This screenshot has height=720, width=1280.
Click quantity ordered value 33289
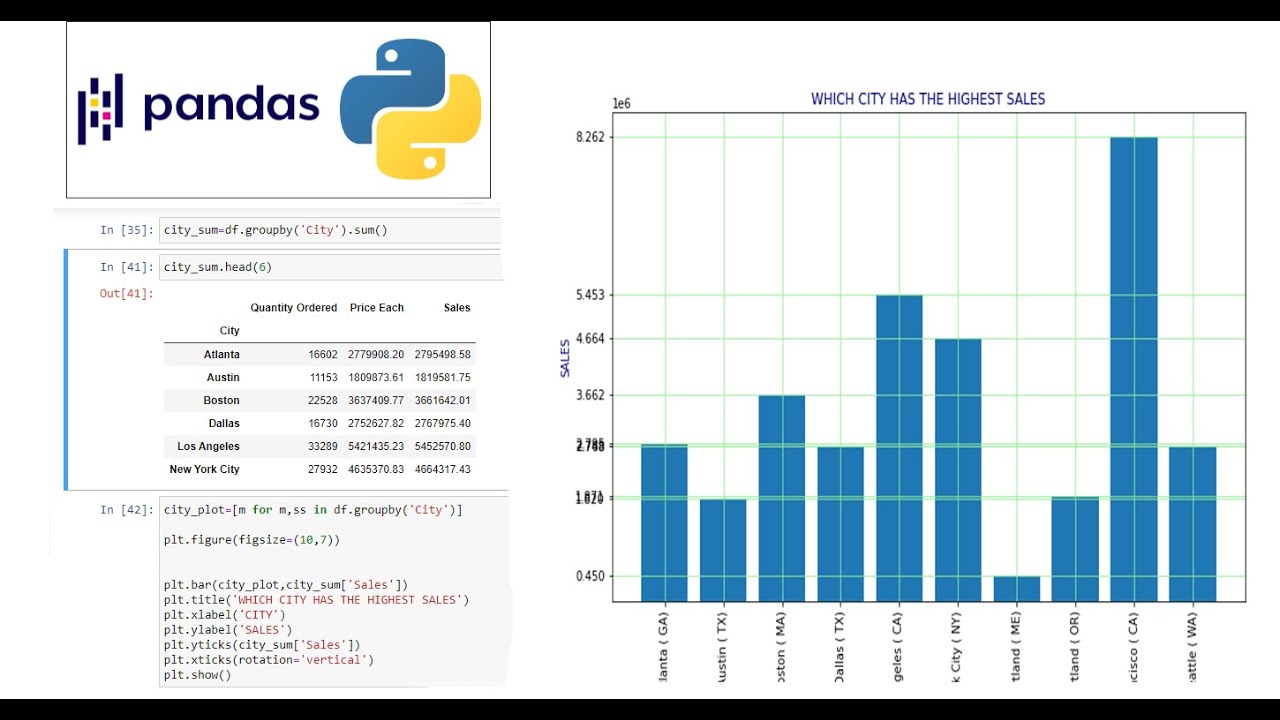point(323,447)
